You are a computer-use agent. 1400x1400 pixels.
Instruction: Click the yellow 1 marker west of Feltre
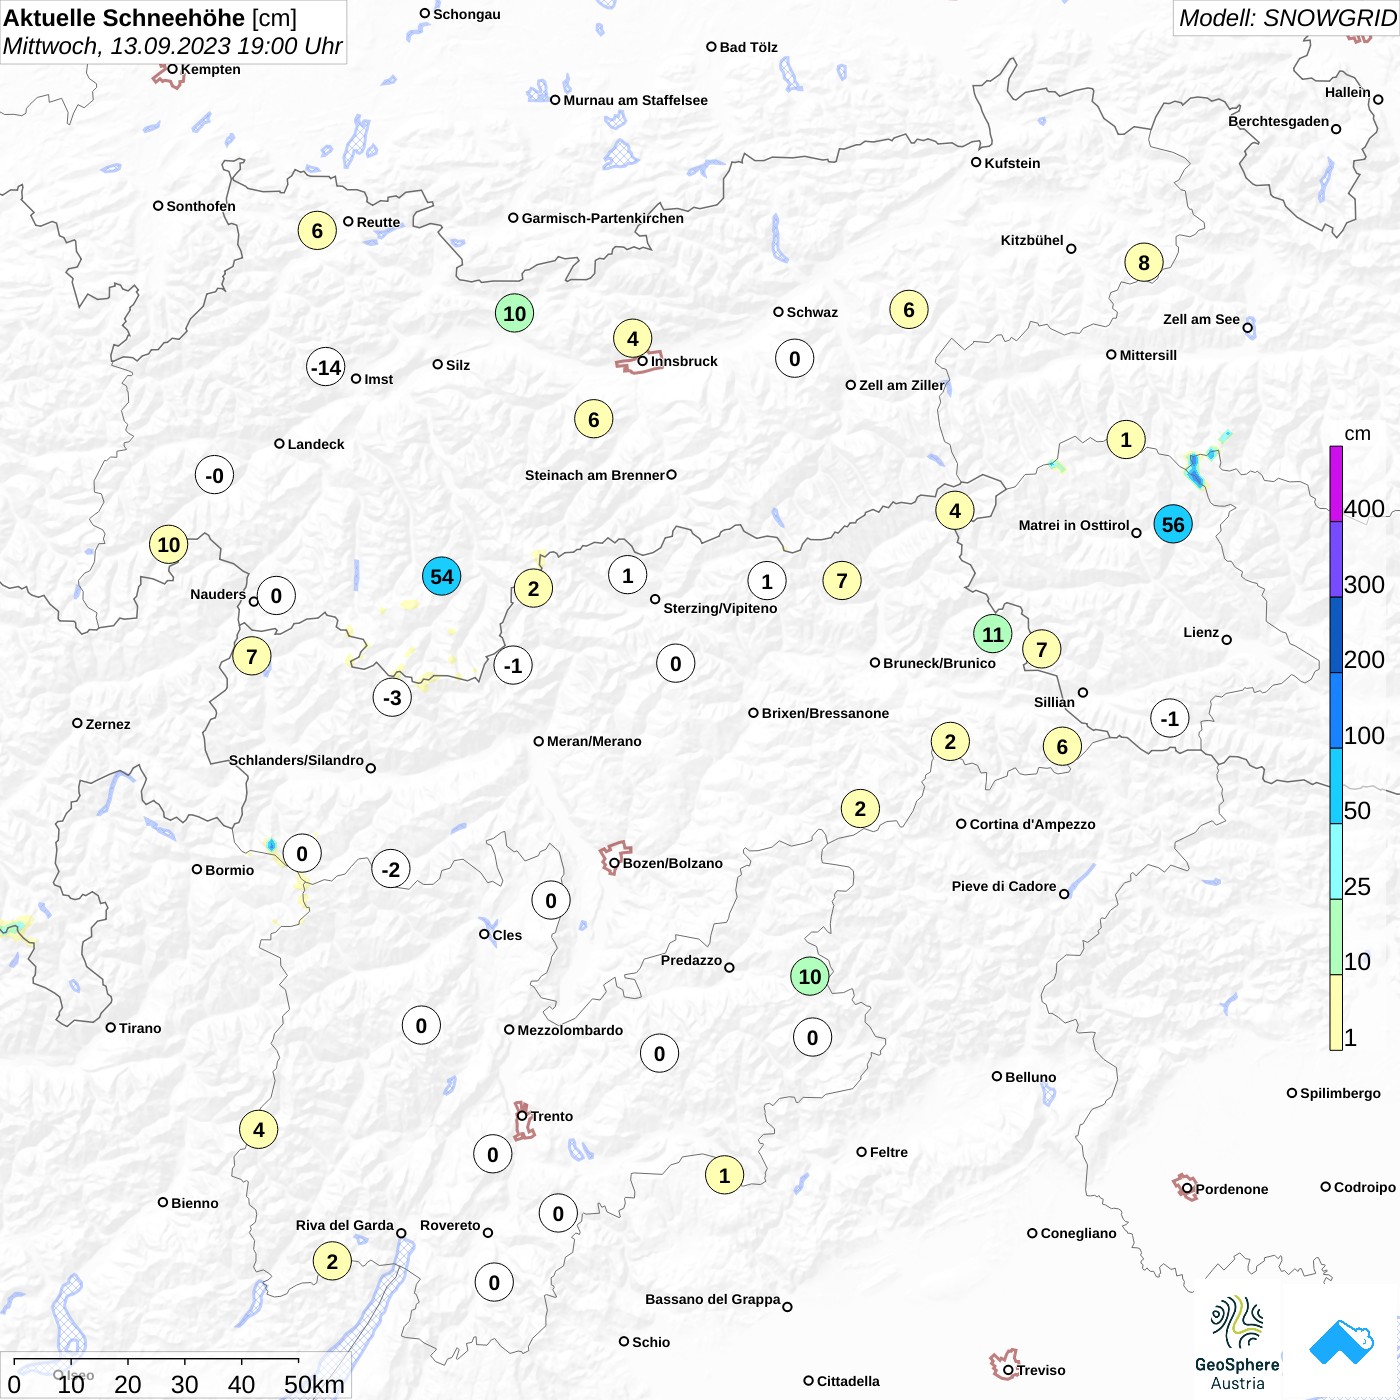pos(724,1174)
